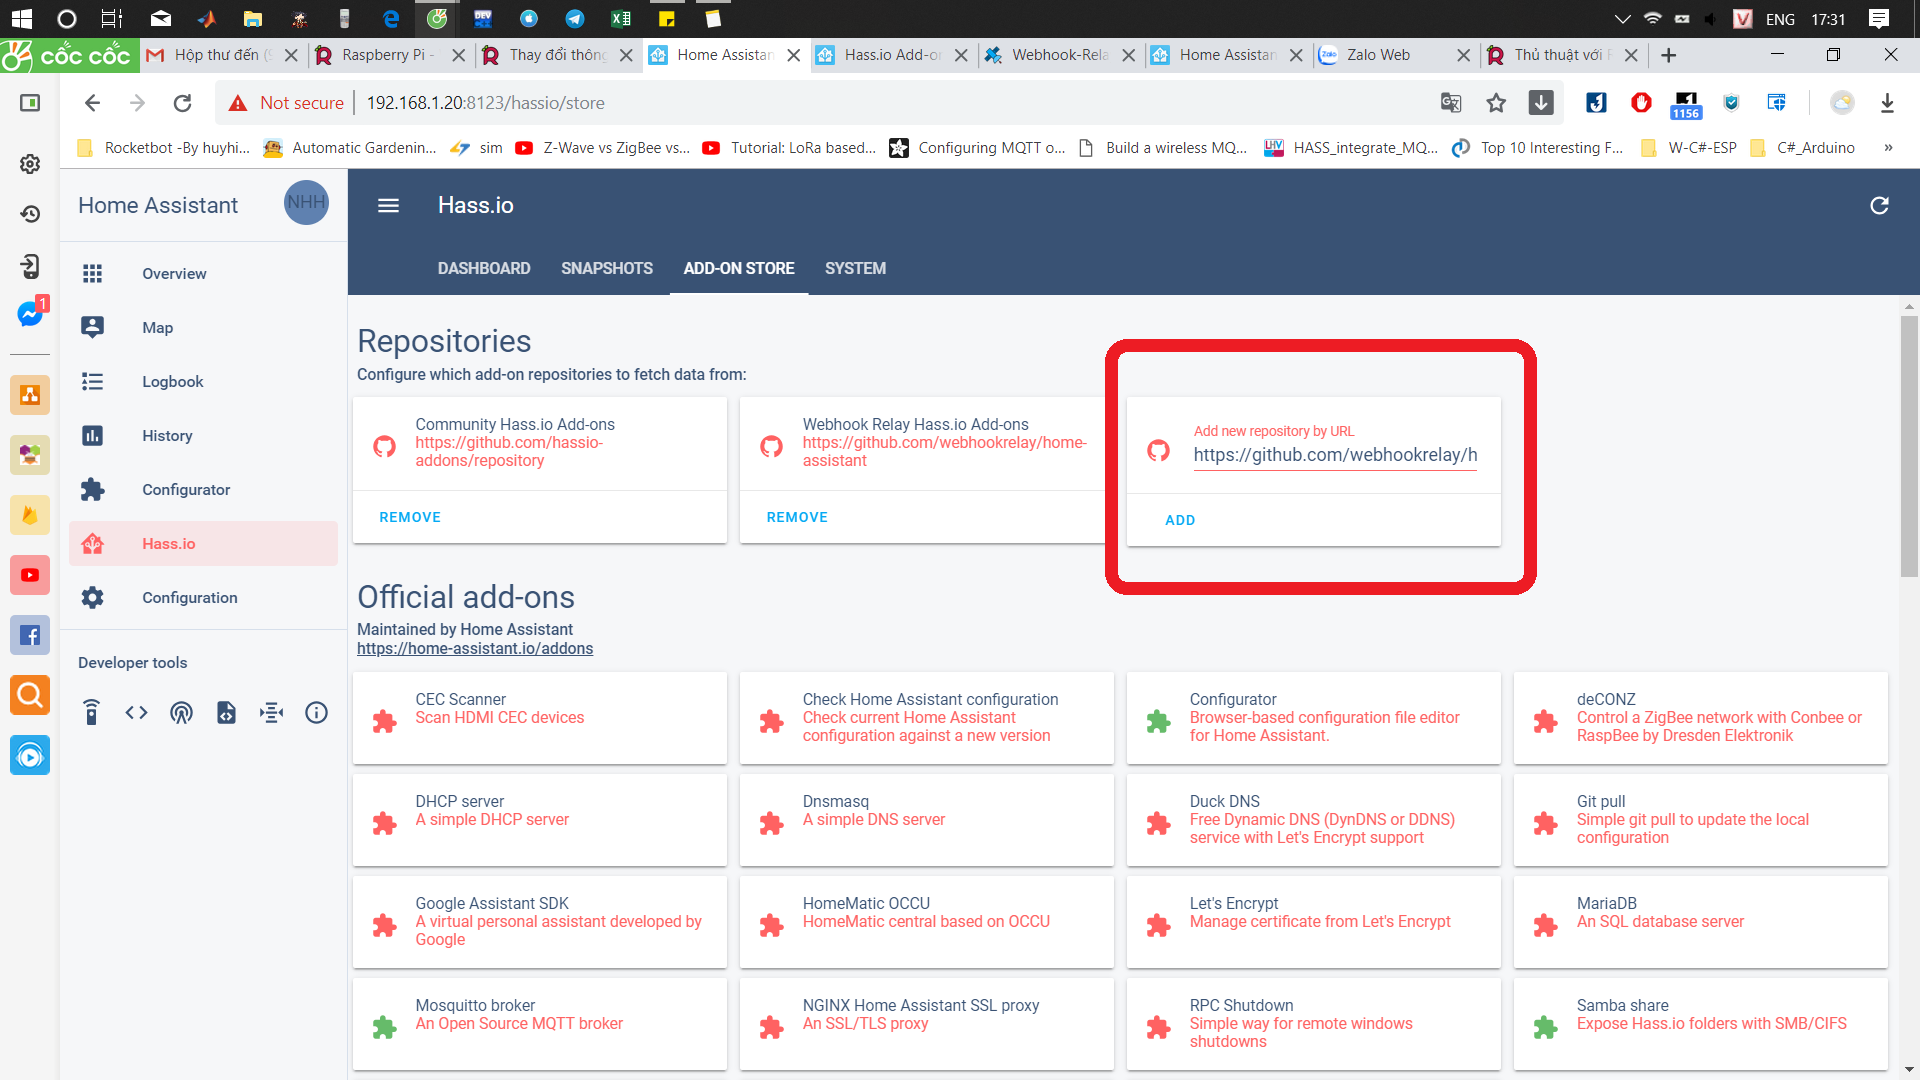
Task: Refresh the Hass.io add-on store
Action: click(1879, 205)
